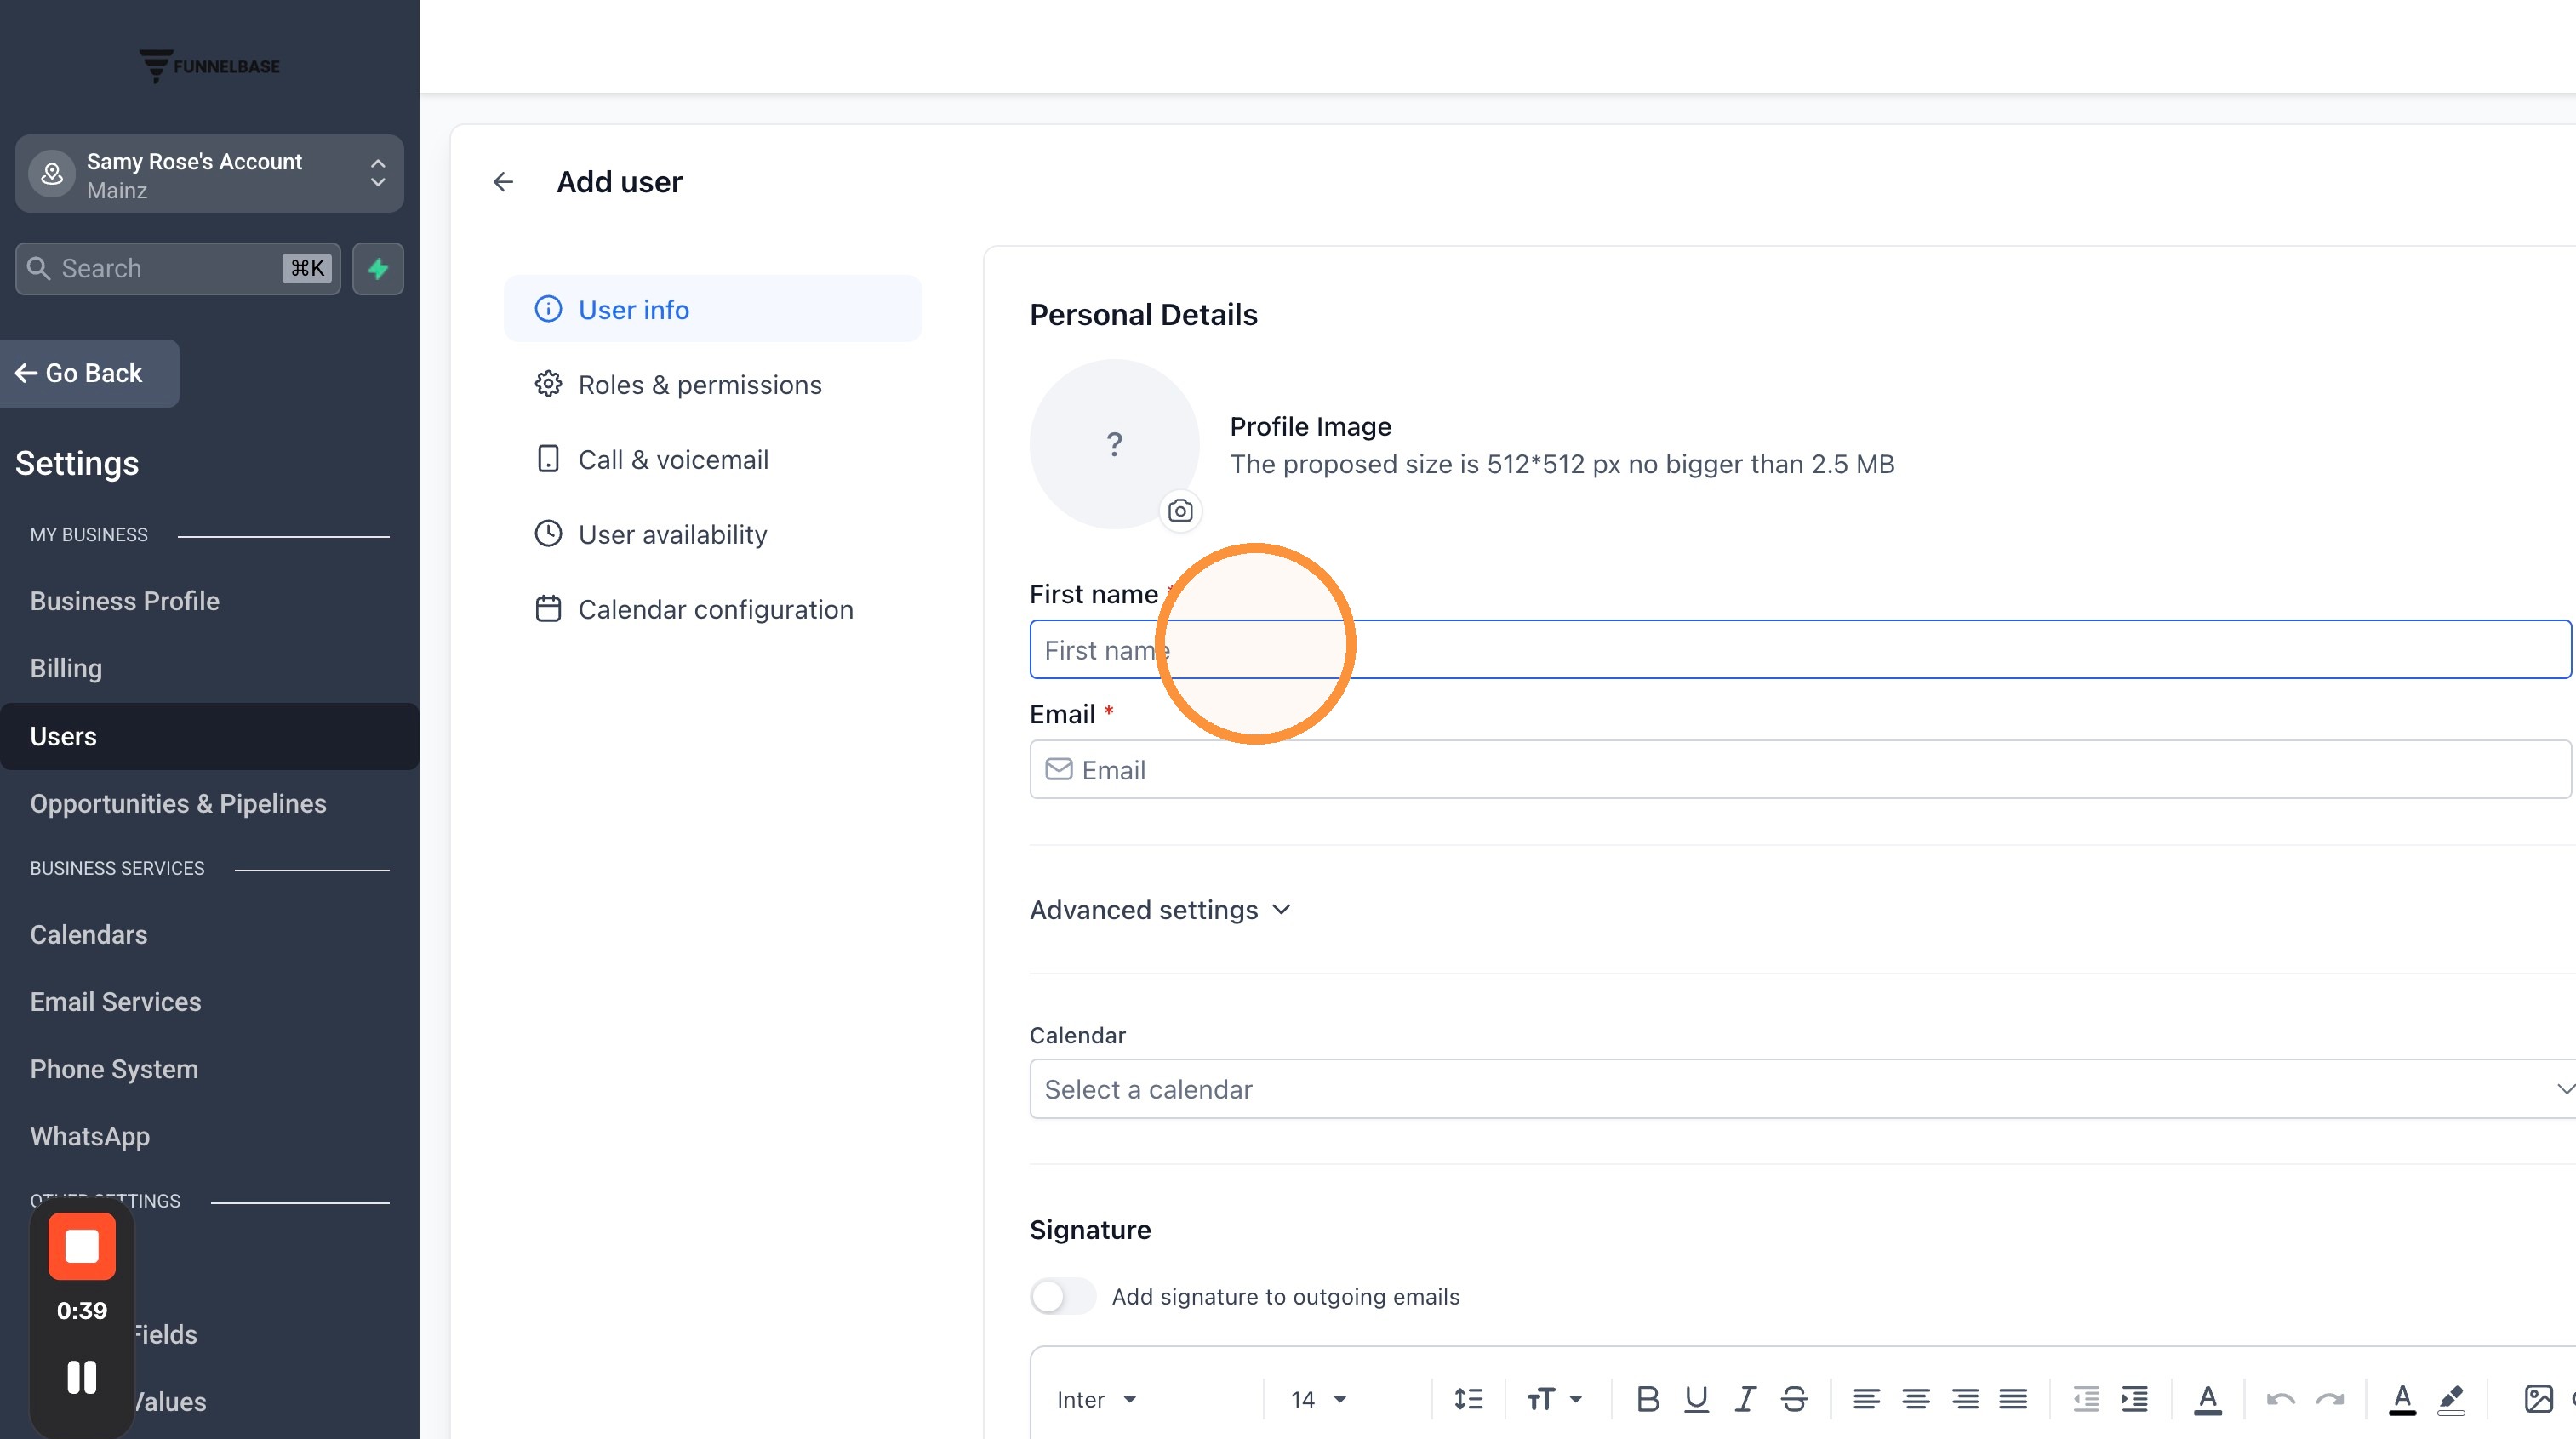Align signature text right
This screenshot has width=2576, height=1439.
pos(1964,1399)
